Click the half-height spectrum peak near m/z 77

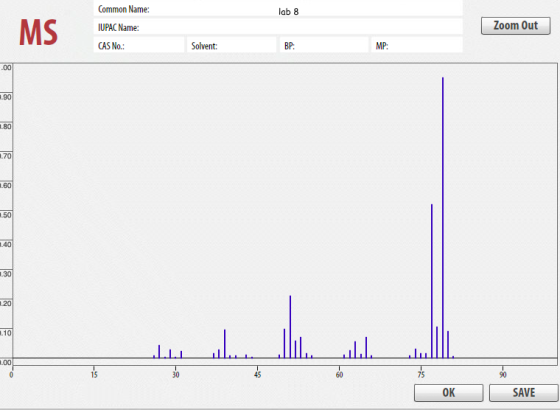[x=432, y=281]
